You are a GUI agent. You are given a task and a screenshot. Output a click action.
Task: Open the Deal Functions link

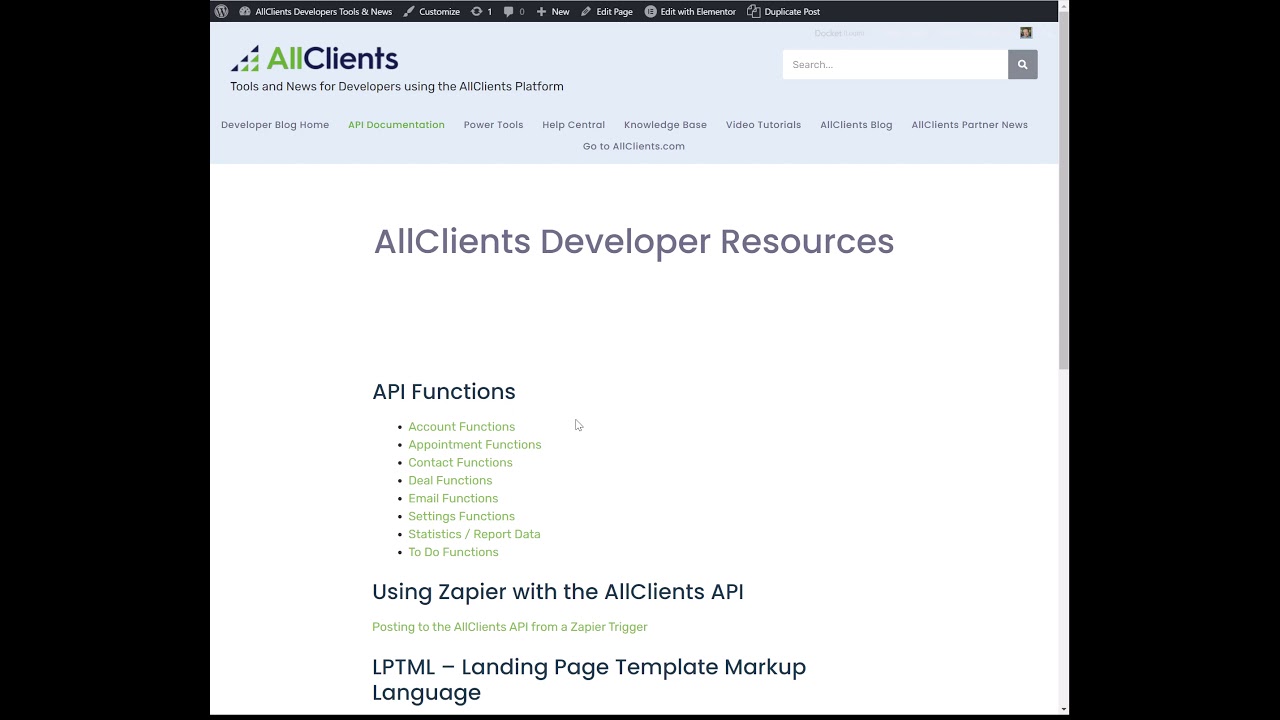point(450,481)
